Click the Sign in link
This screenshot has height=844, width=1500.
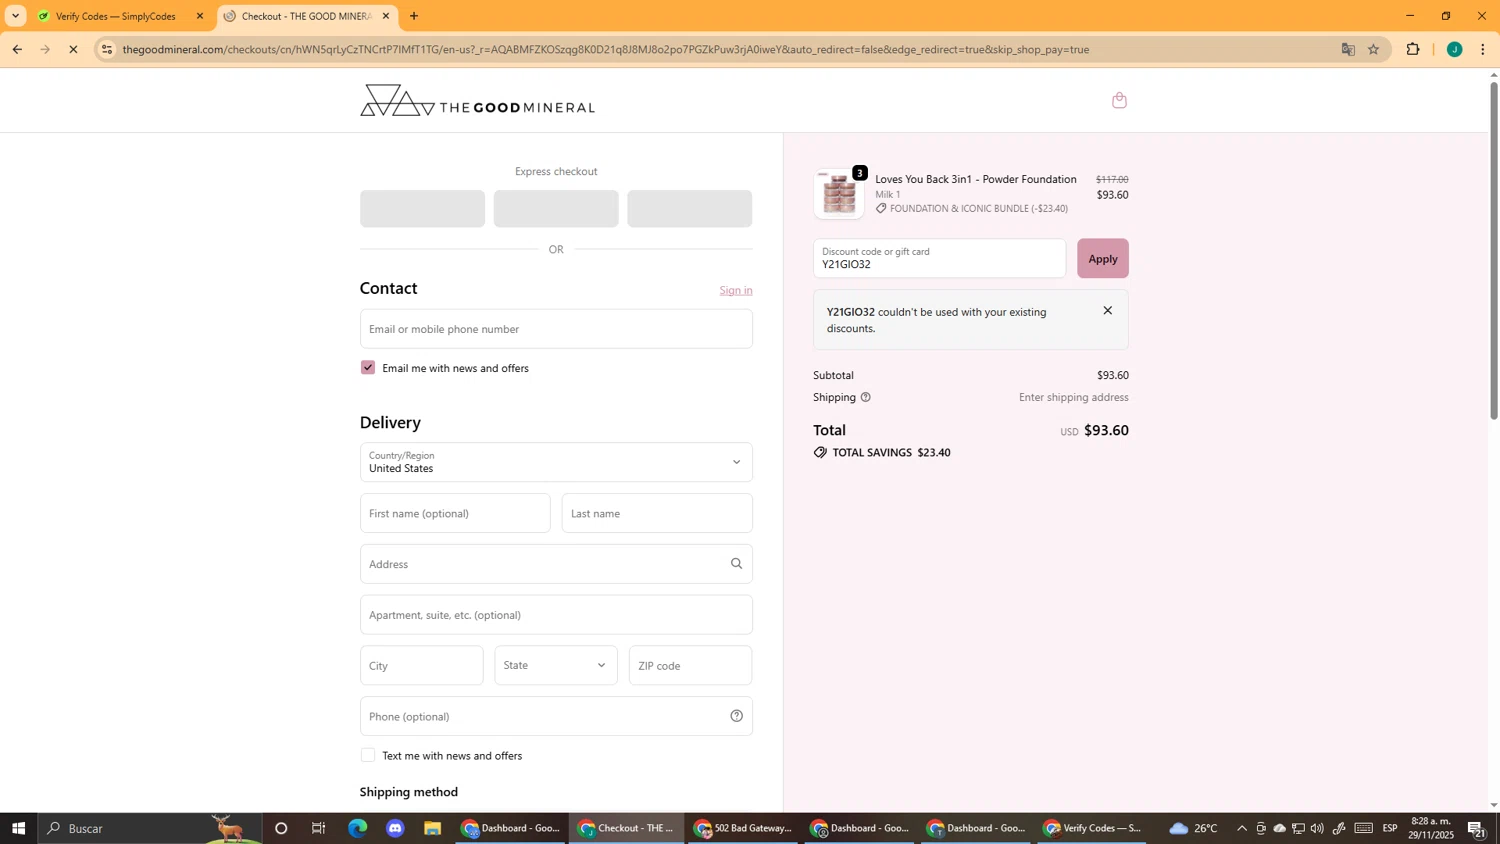(x=736, y=291)
